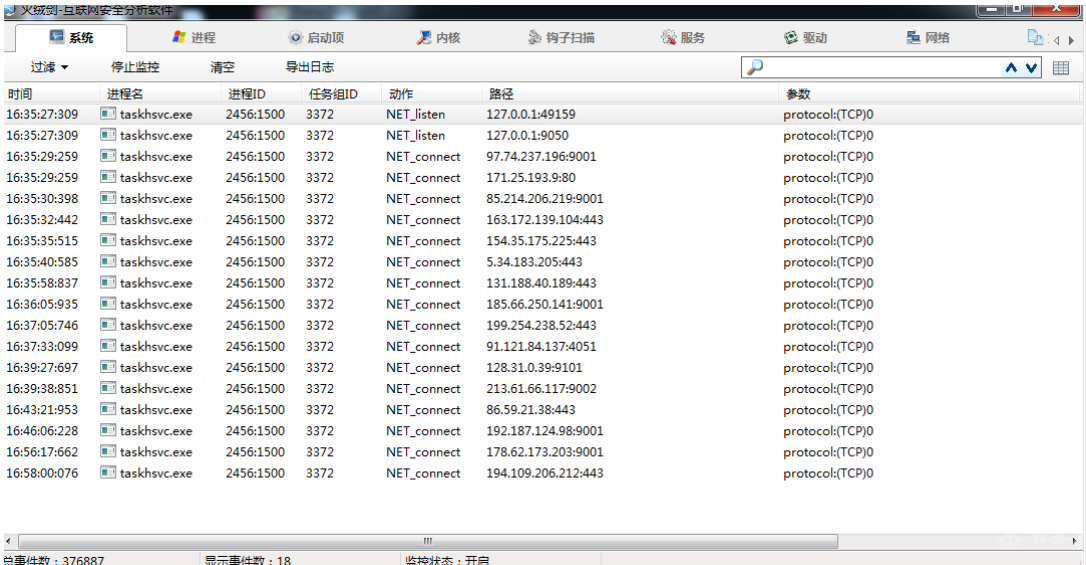Click the process icon in the 16:35:30:398 row
This screenshot has height=565, width=1086.
pos(107,199)
